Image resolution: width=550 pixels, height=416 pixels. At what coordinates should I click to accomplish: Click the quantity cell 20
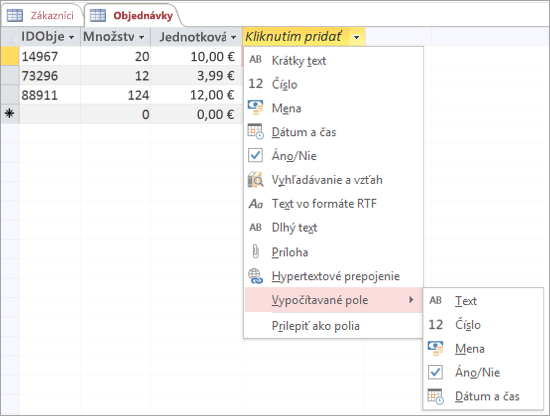coord(116,56)
